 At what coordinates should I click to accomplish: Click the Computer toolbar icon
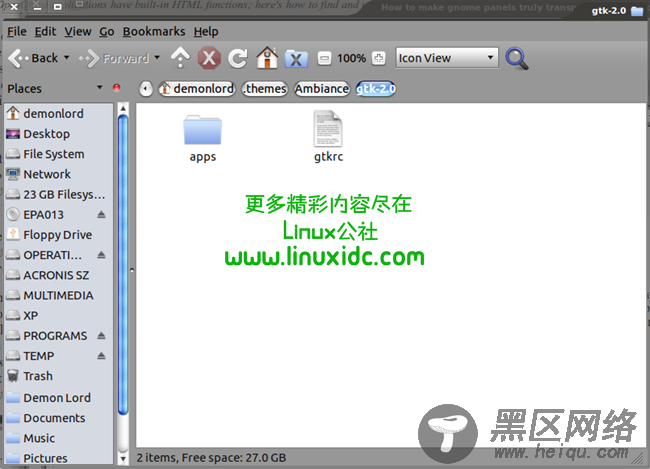[296, 58]
